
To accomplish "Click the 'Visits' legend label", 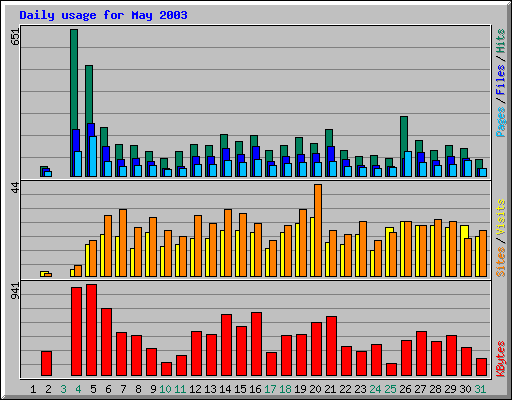I will point(501,218).
